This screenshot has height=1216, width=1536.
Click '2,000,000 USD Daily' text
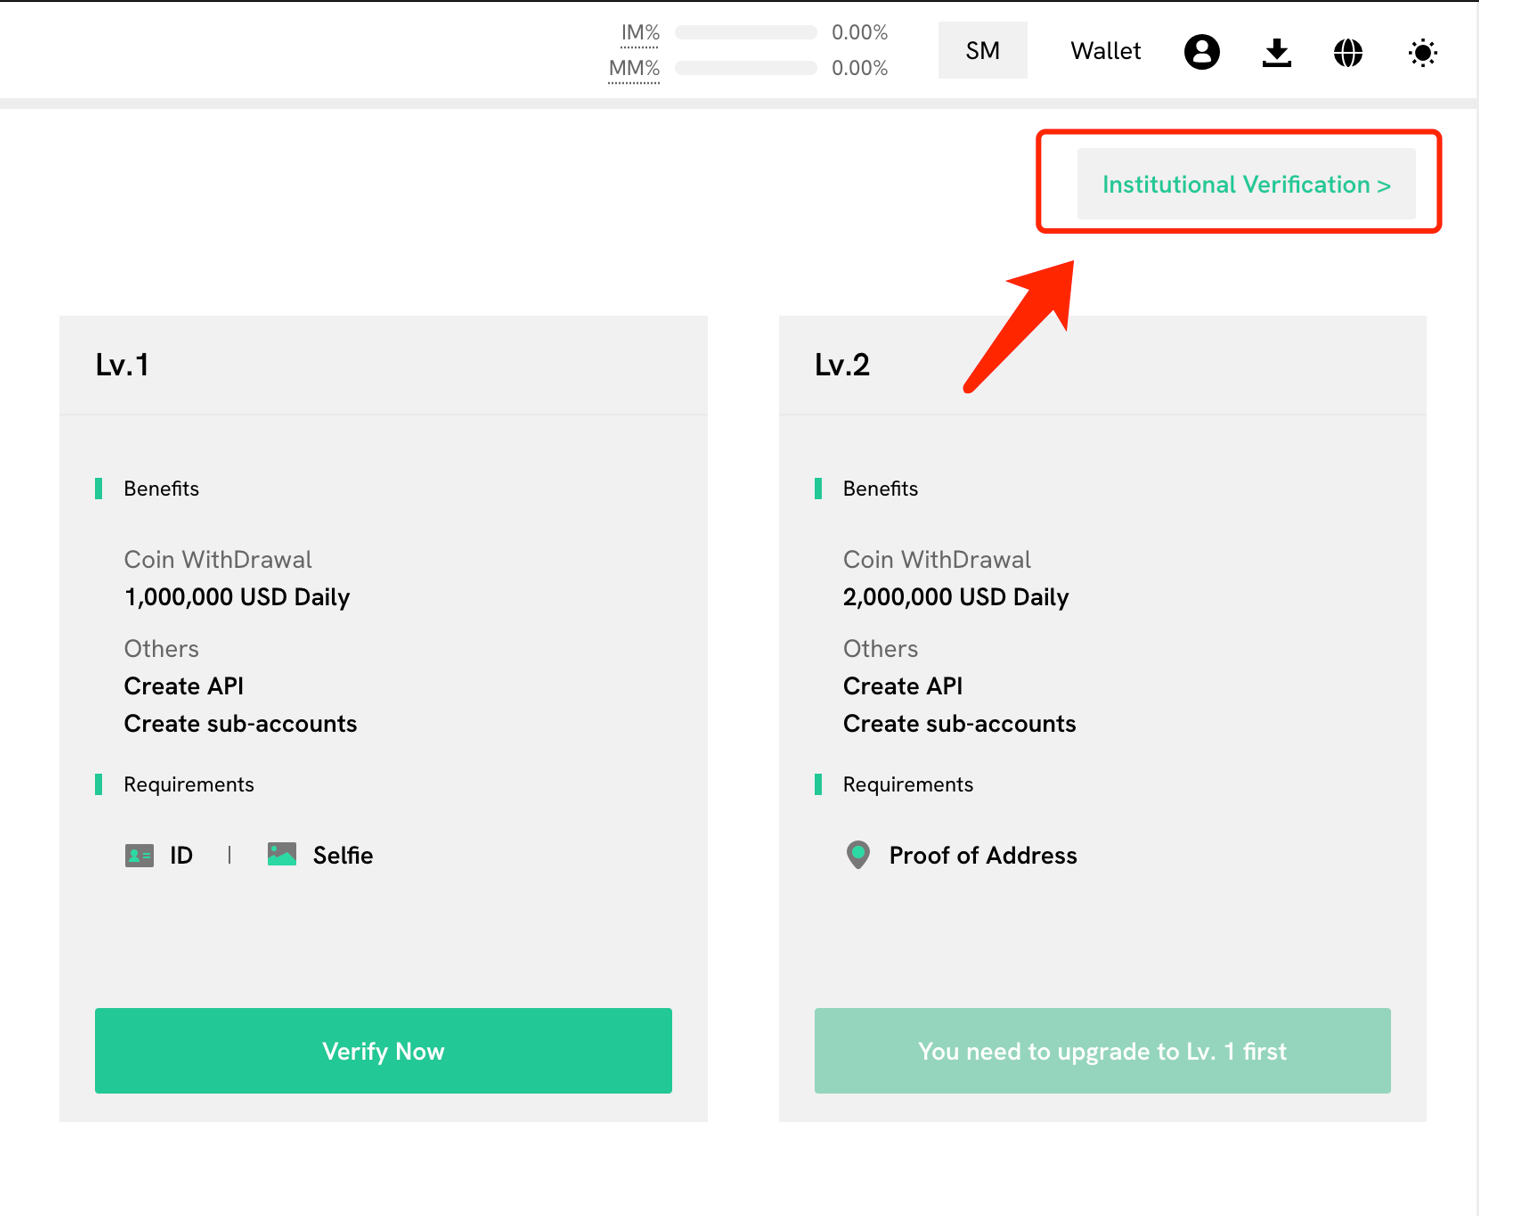click(956, 597)
